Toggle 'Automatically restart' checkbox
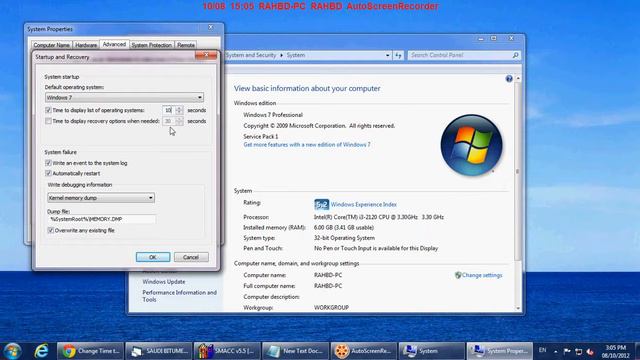This screenshot has height=360, width=640. click(48, 173)
